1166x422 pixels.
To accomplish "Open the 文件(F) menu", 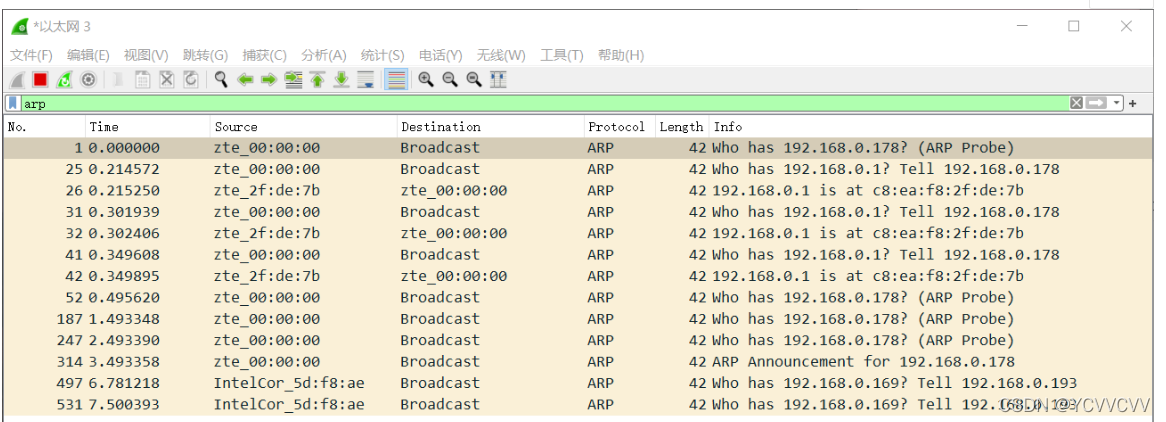I will [31, 55].
